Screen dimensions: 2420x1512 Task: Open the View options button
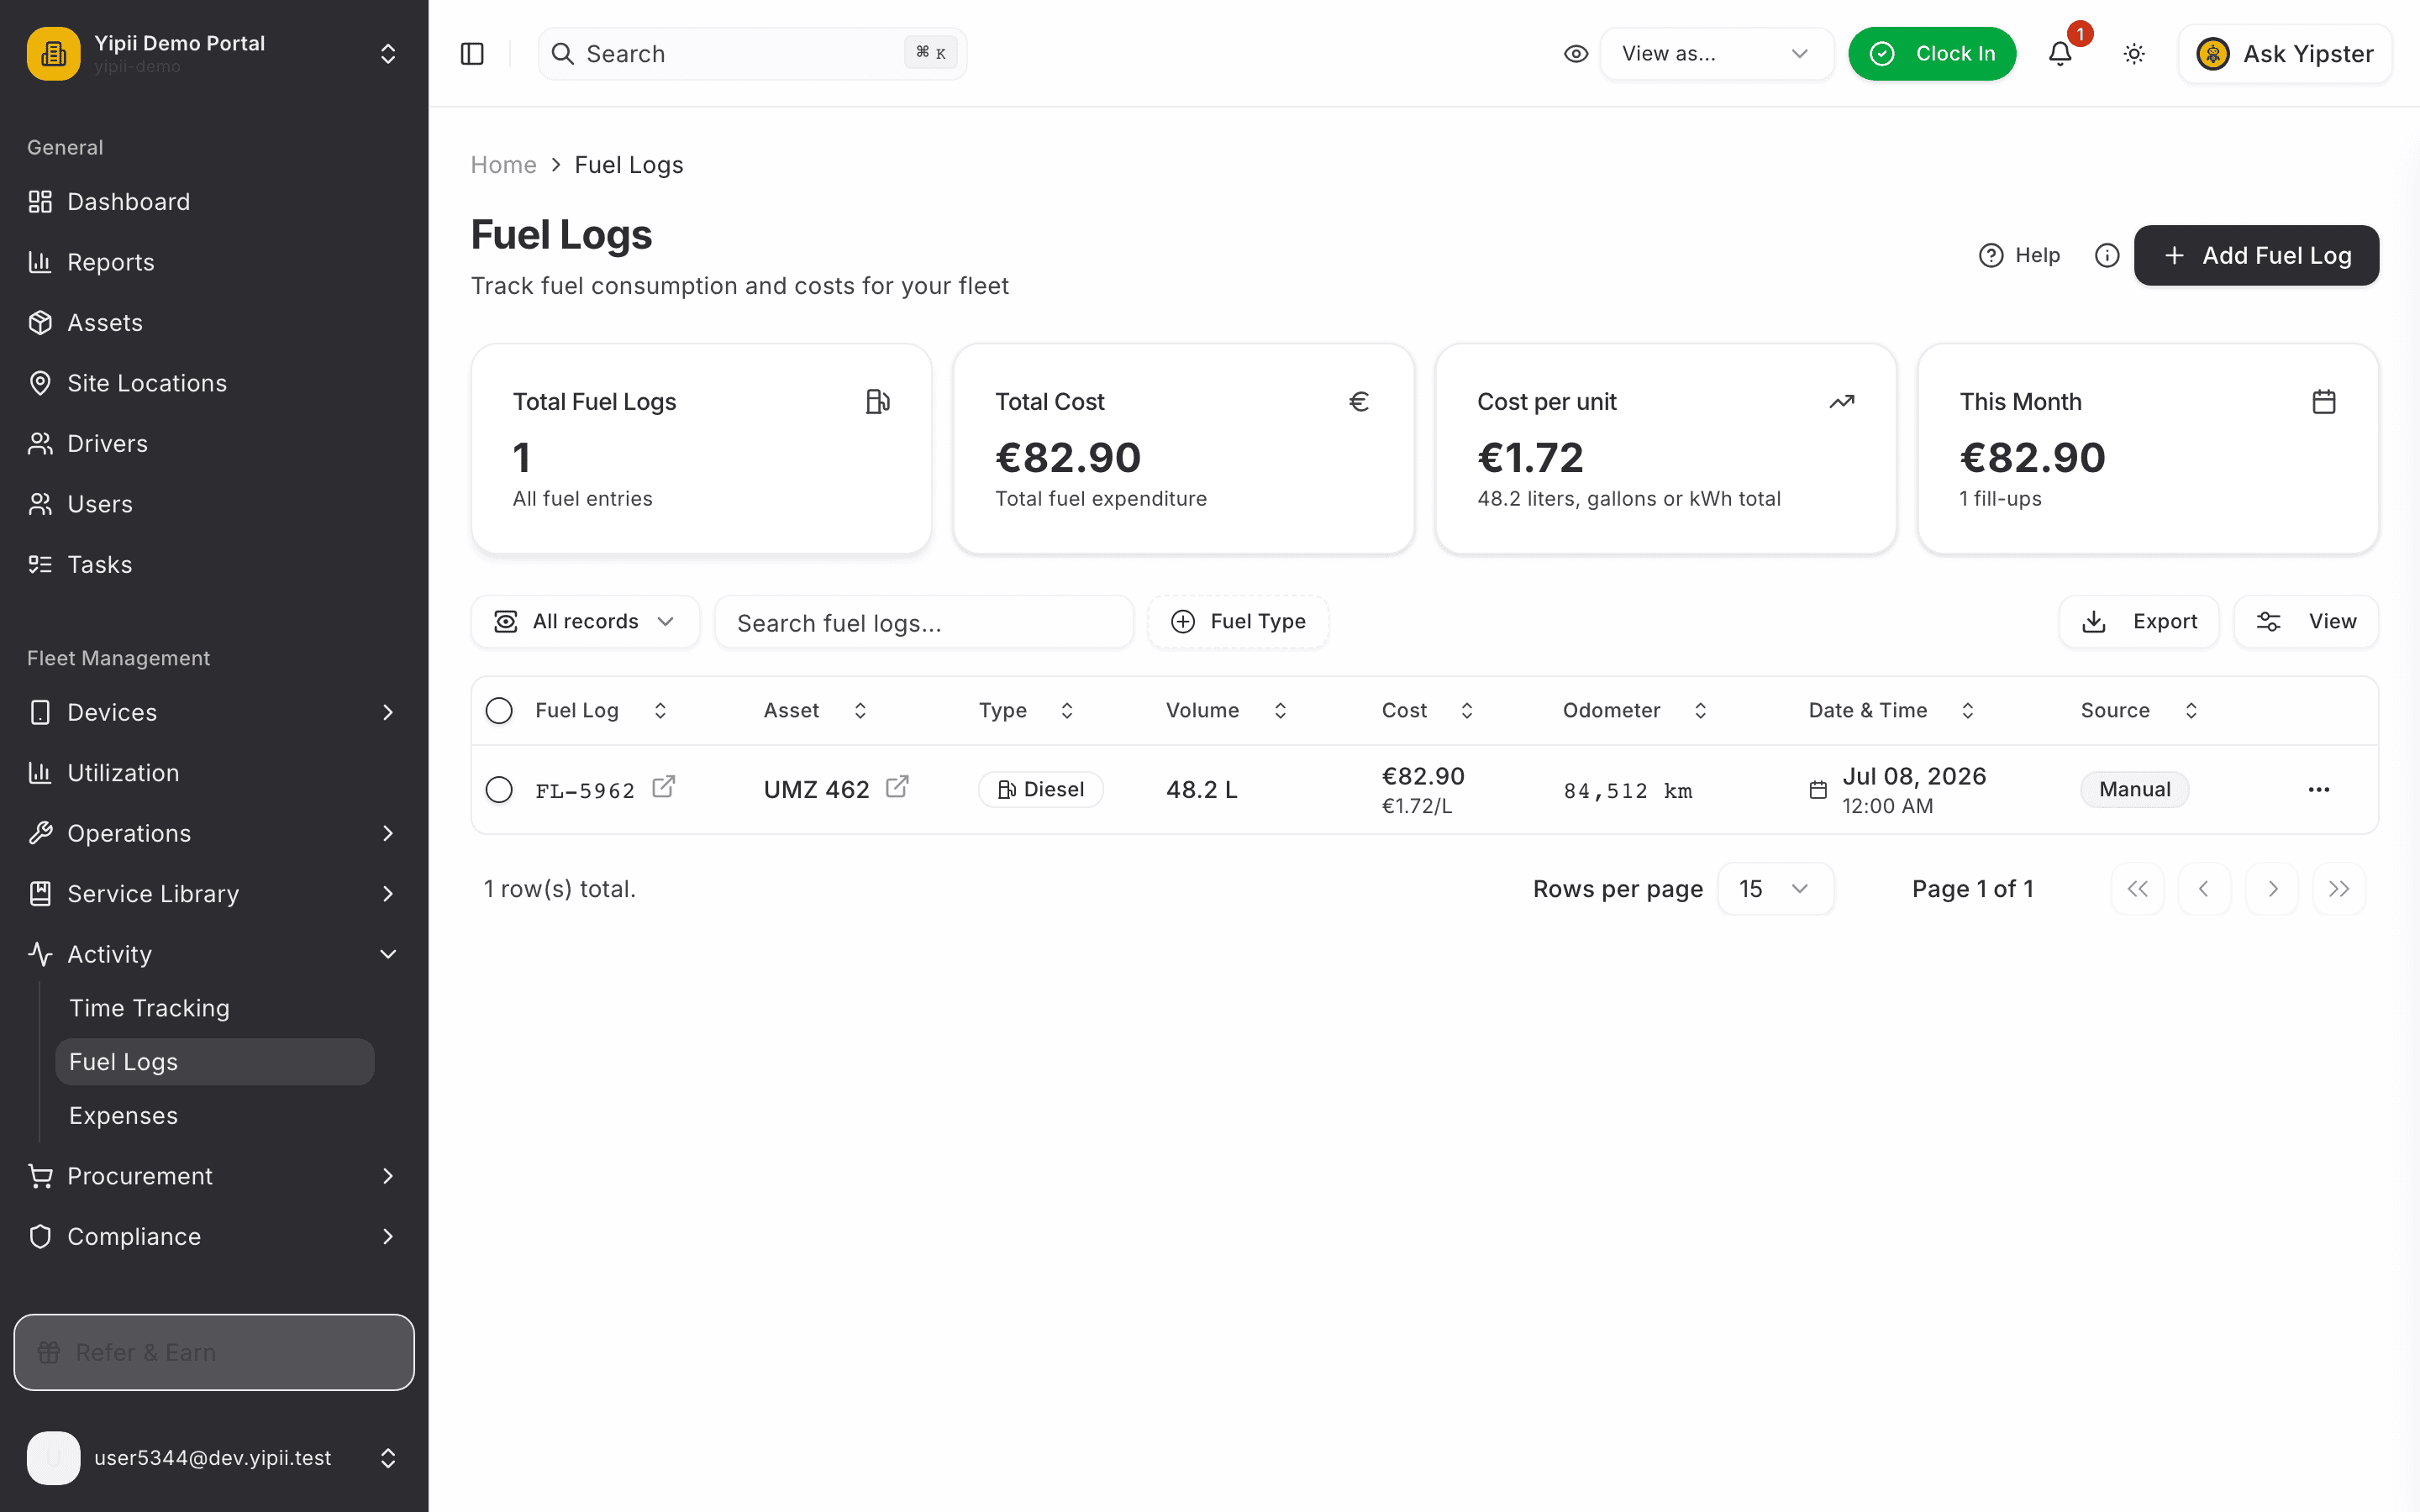tap(2306, 622)
